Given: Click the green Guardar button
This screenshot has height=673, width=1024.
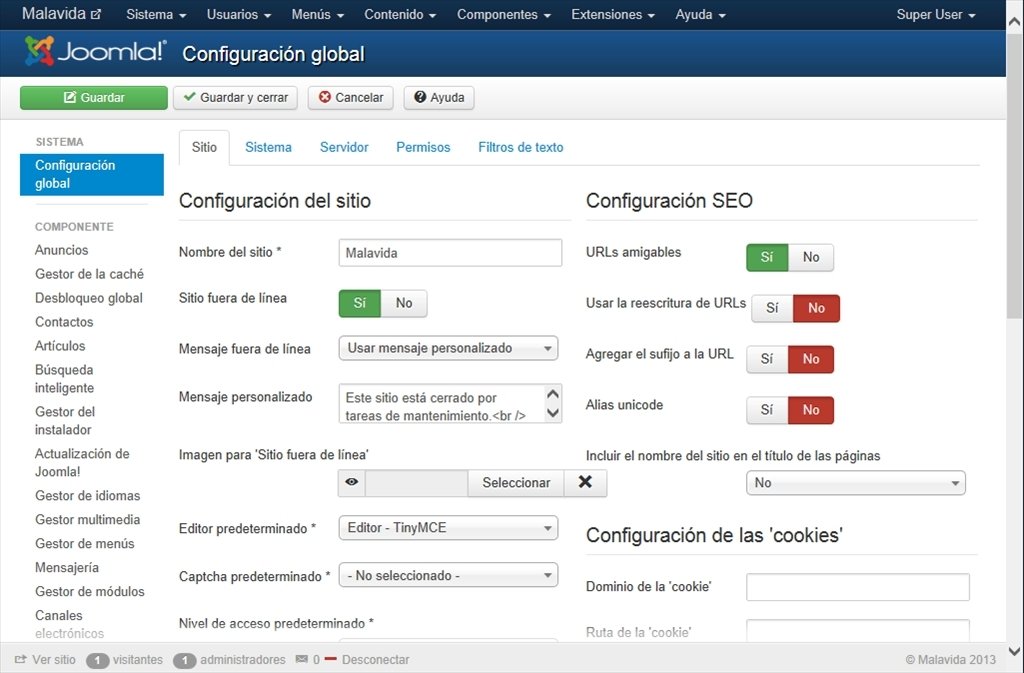Looking at the screenshot, I should point(94,97).
